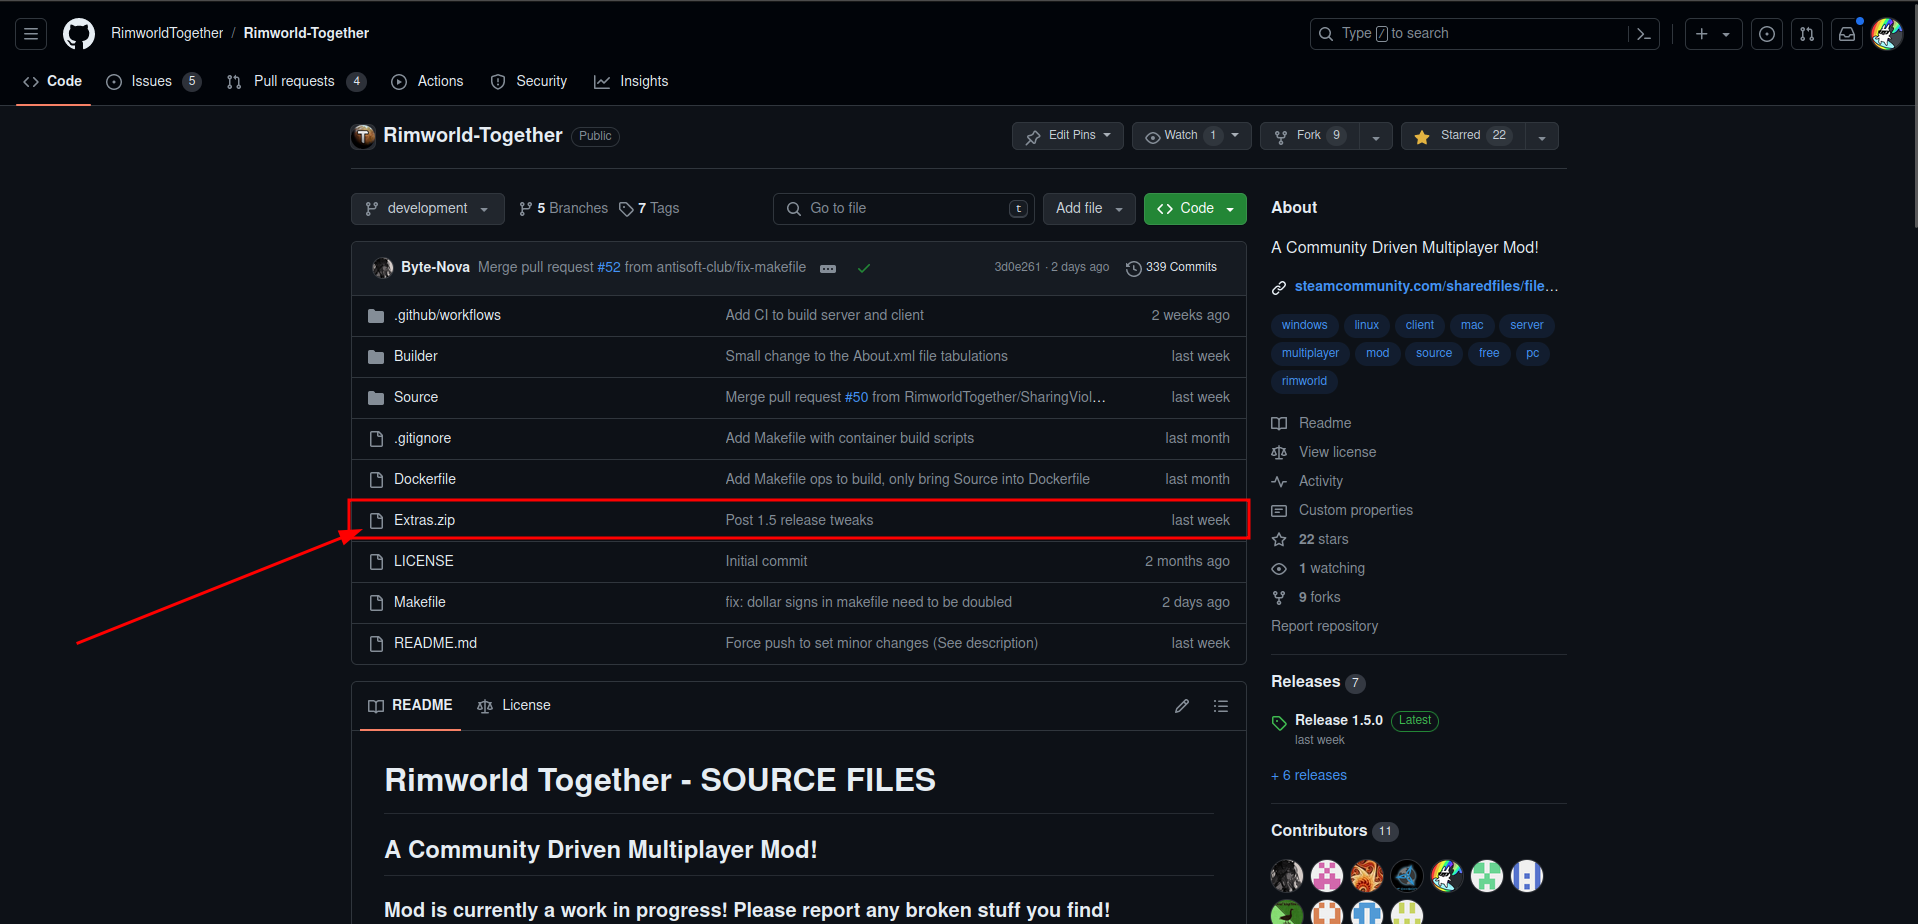This screenshot has width=1918, height=924.
Task: Click the Report repository link
Action: 1324,626
